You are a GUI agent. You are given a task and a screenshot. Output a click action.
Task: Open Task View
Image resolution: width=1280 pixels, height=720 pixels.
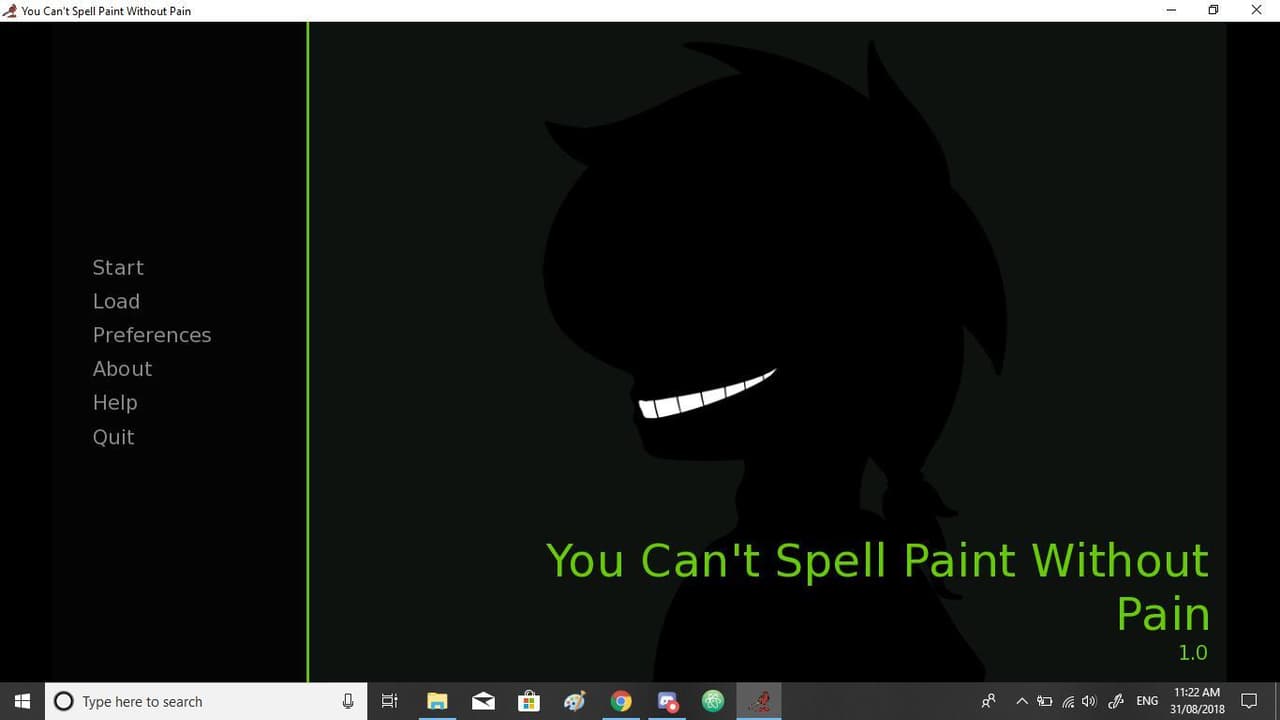click(x=390, y=701)
